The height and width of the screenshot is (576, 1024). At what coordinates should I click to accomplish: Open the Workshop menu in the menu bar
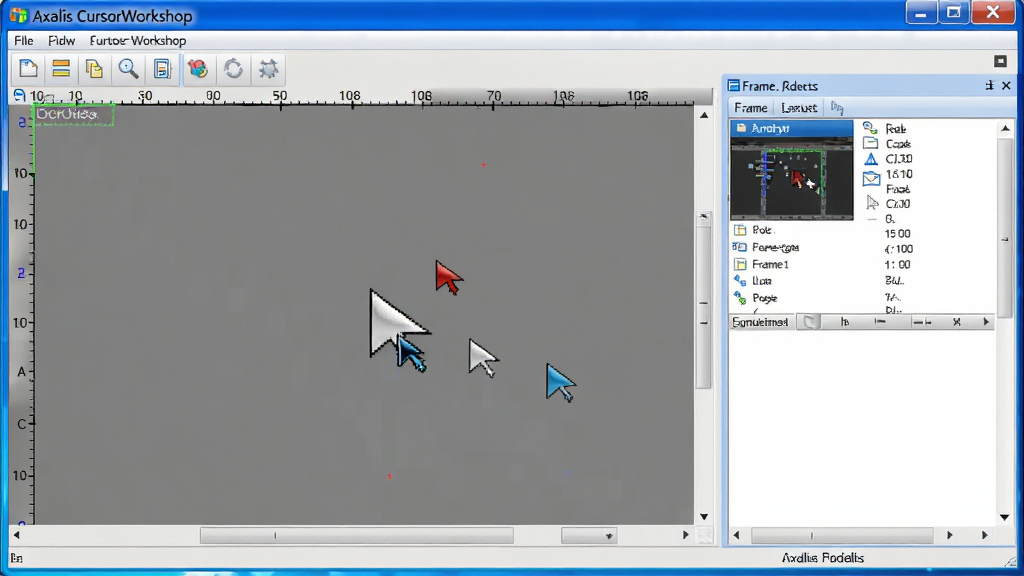138,40
